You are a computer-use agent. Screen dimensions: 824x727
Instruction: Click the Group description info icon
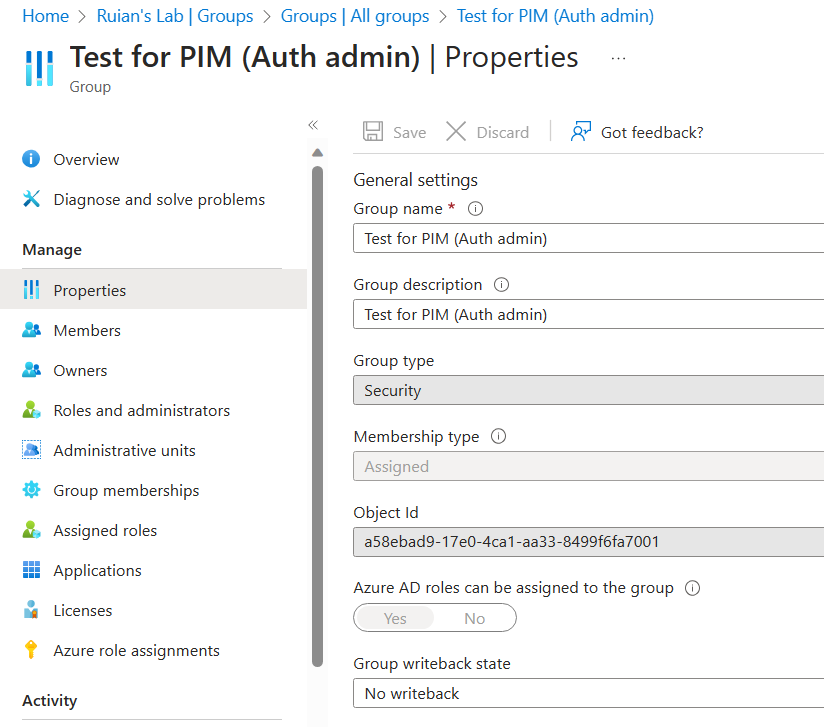[x=500, y=285]
